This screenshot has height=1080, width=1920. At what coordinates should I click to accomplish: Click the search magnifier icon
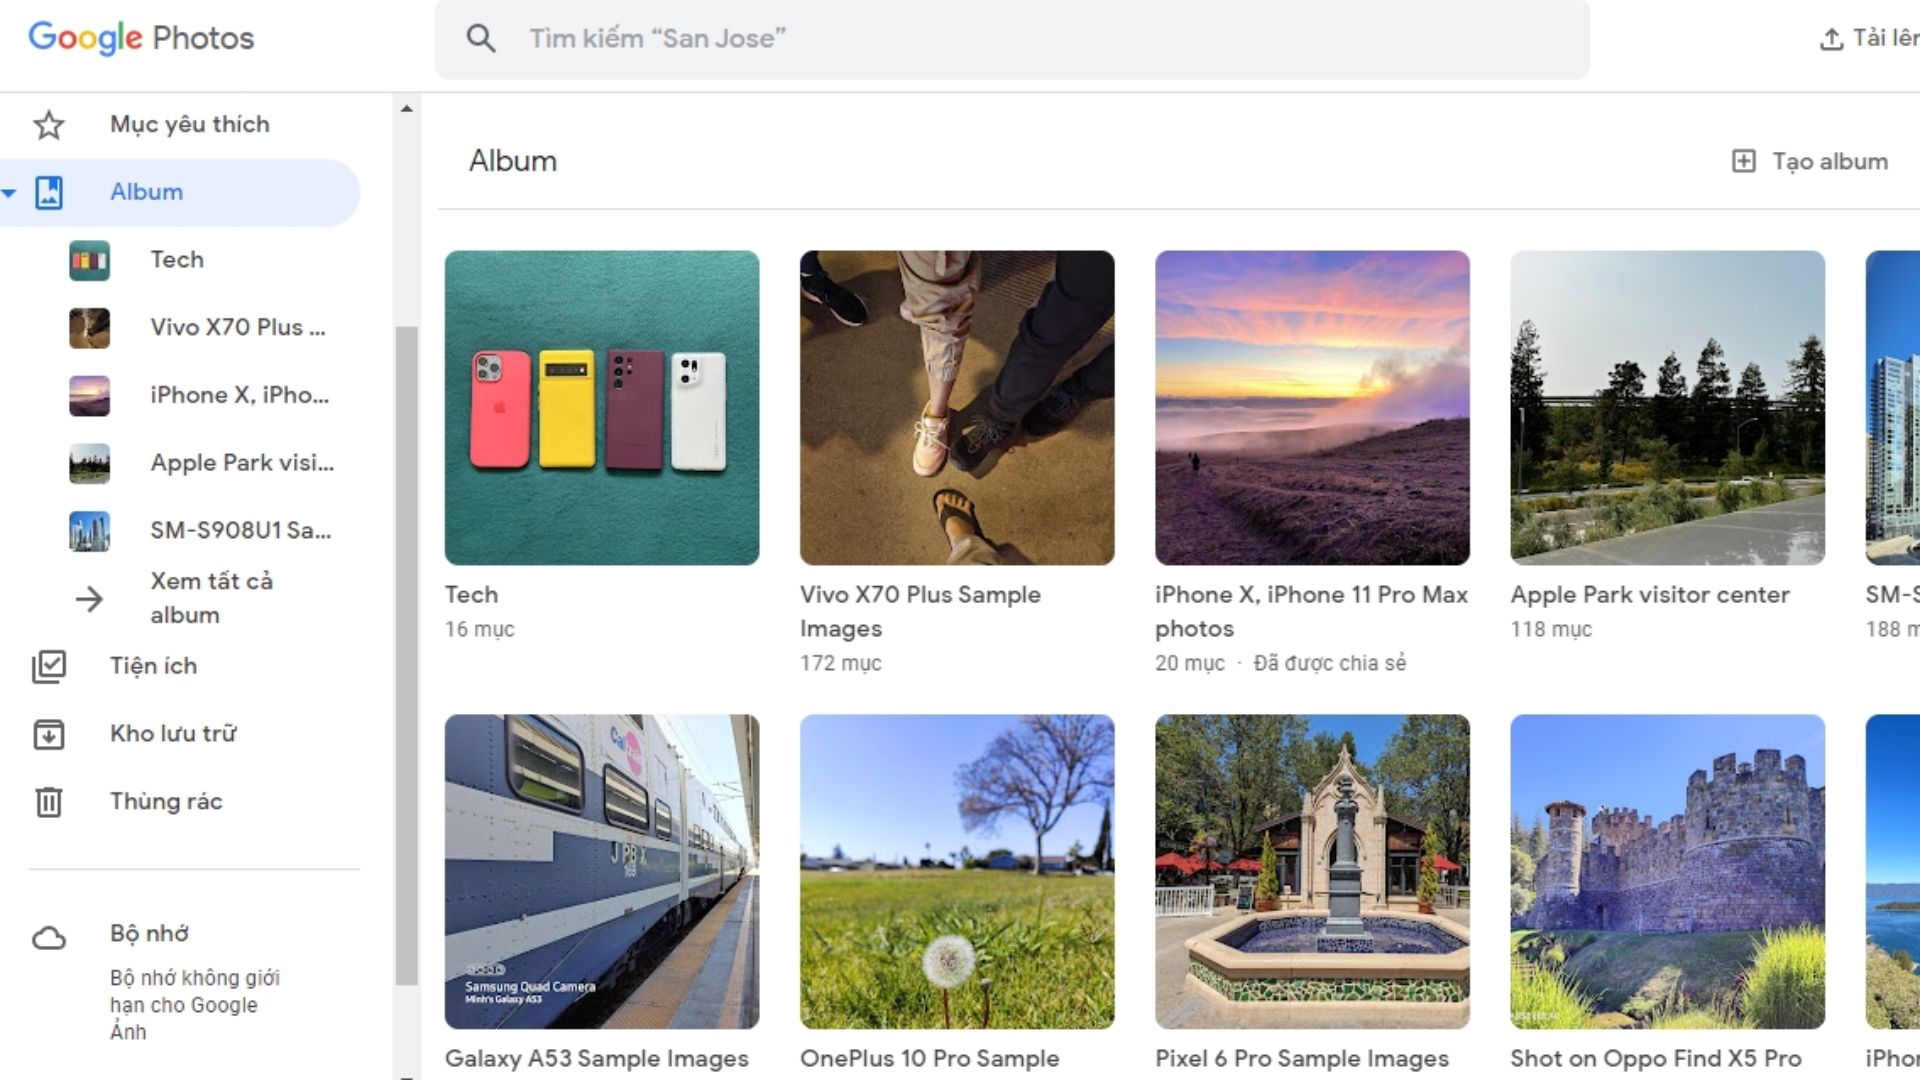coord(482,38)
